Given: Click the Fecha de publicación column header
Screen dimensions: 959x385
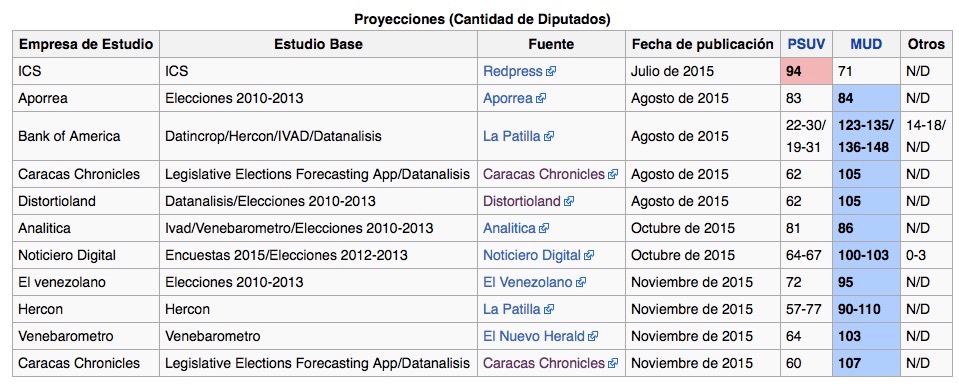Looking at the screenshot, I should tap(703, 44).
